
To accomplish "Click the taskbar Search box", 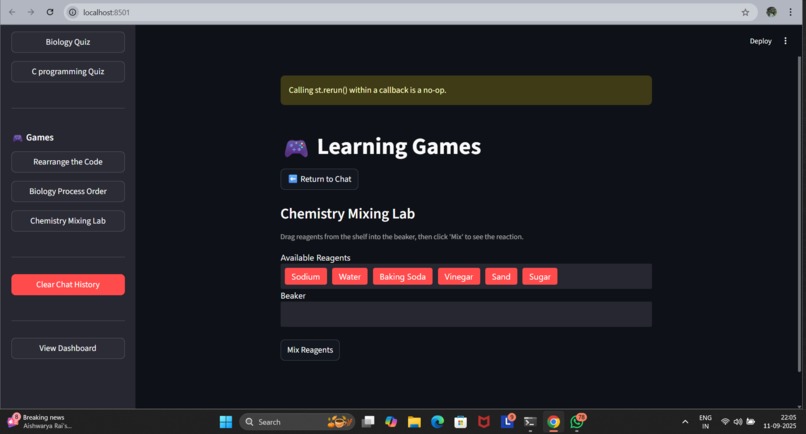I will coord(297,422).
